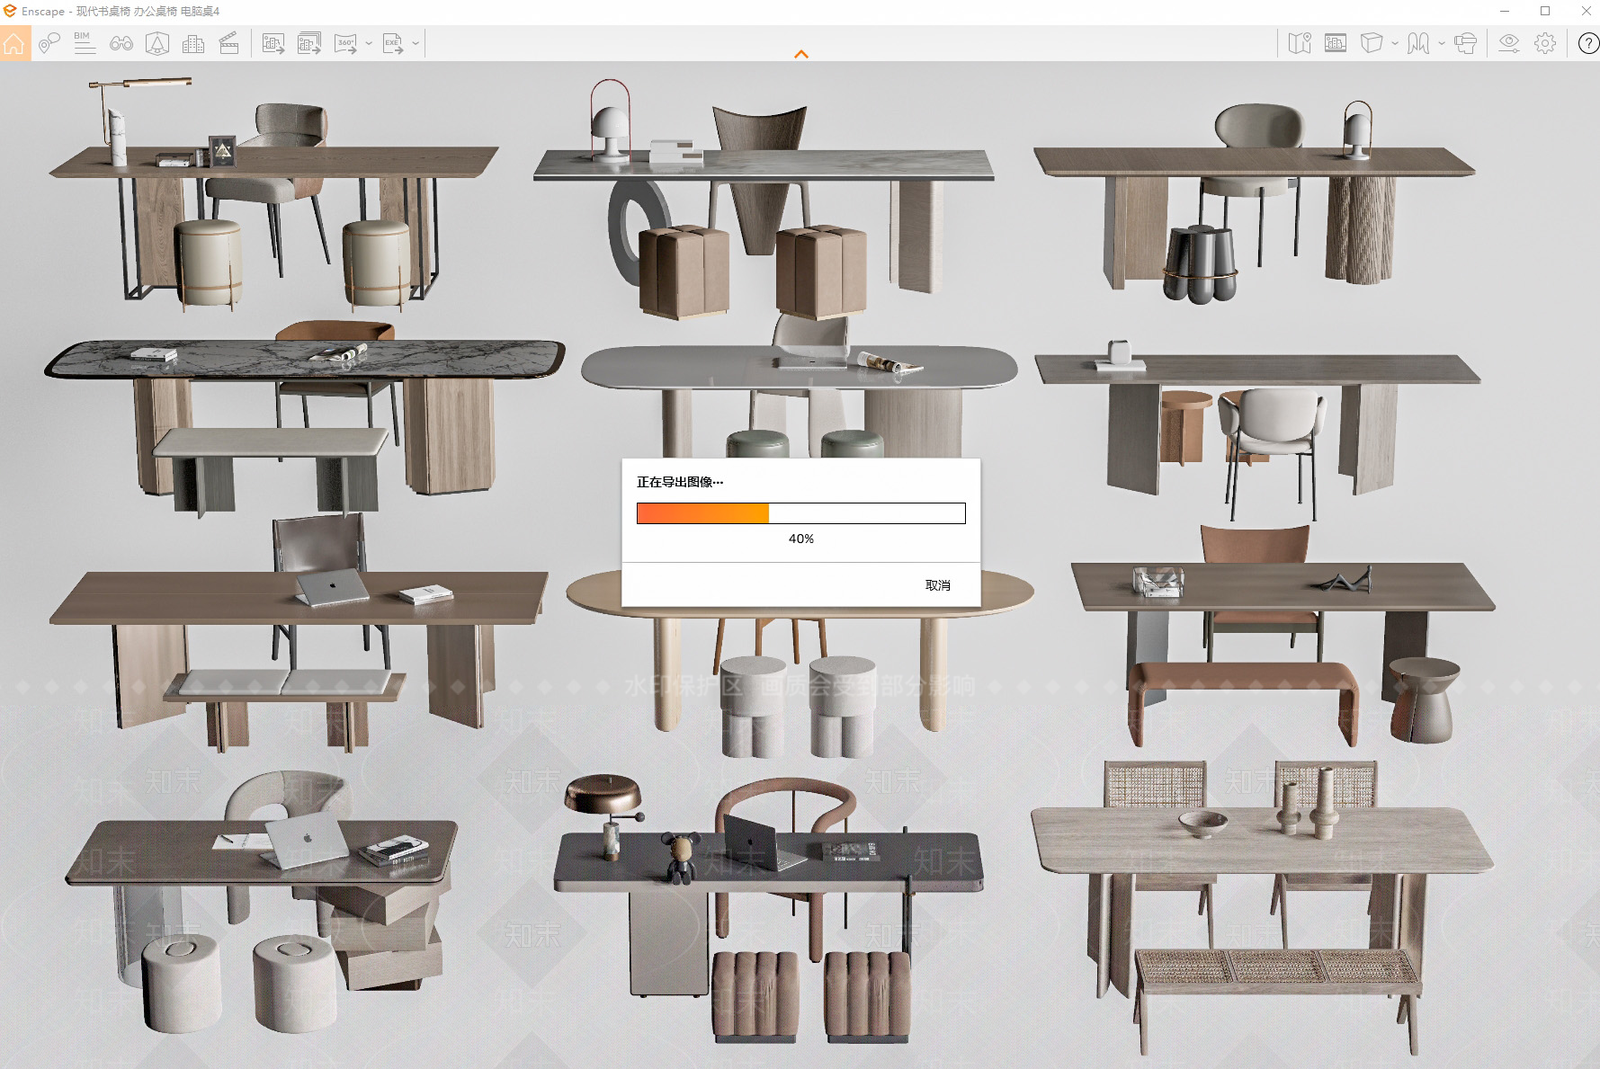Click the orange export progress bar
The image size is (1600, 1069).
(x=801, y=513)
